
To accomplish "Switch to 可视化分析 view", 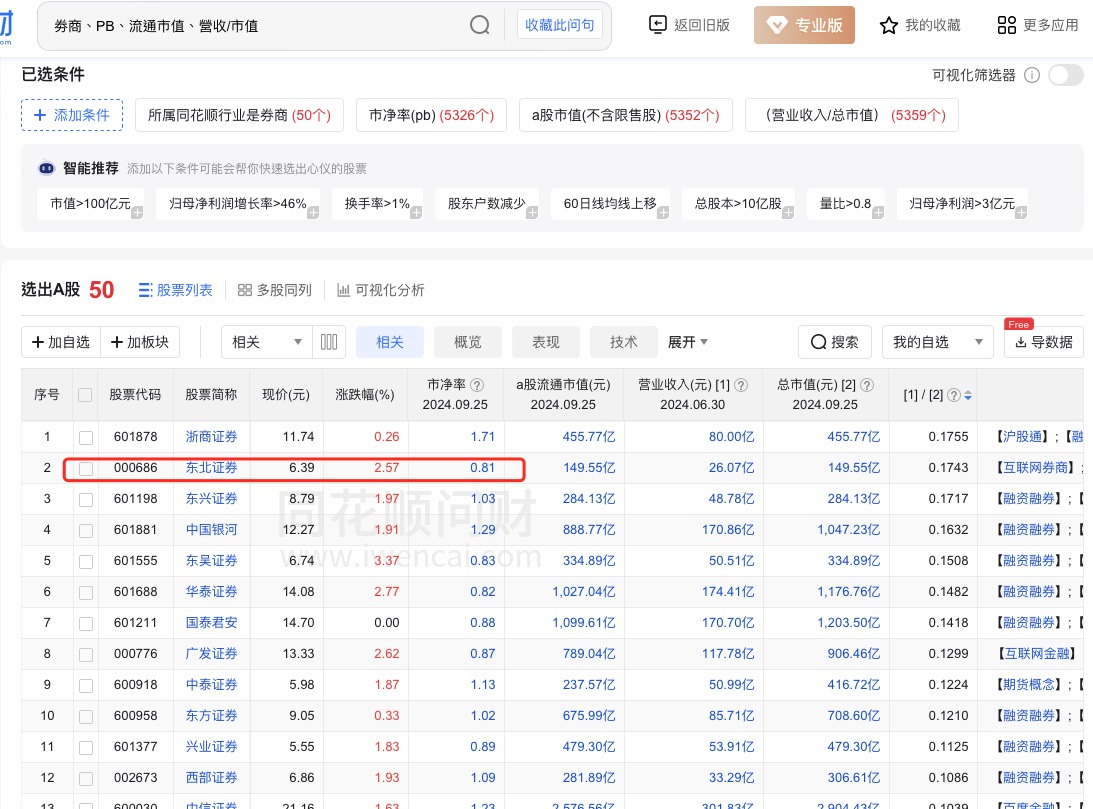I will tap(381, 291).
